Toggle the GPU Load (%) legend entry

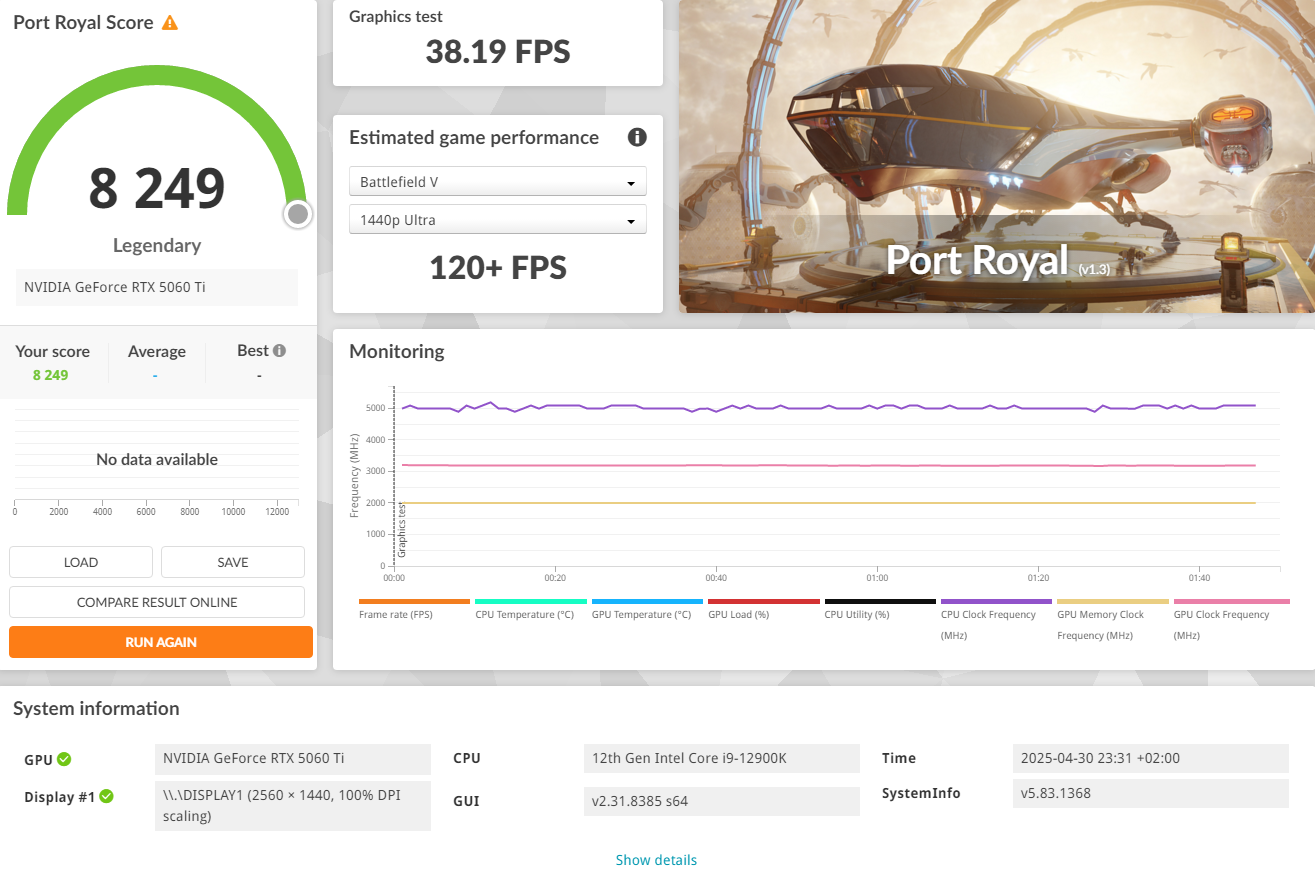pyautogui.click(x=763, y=609)
